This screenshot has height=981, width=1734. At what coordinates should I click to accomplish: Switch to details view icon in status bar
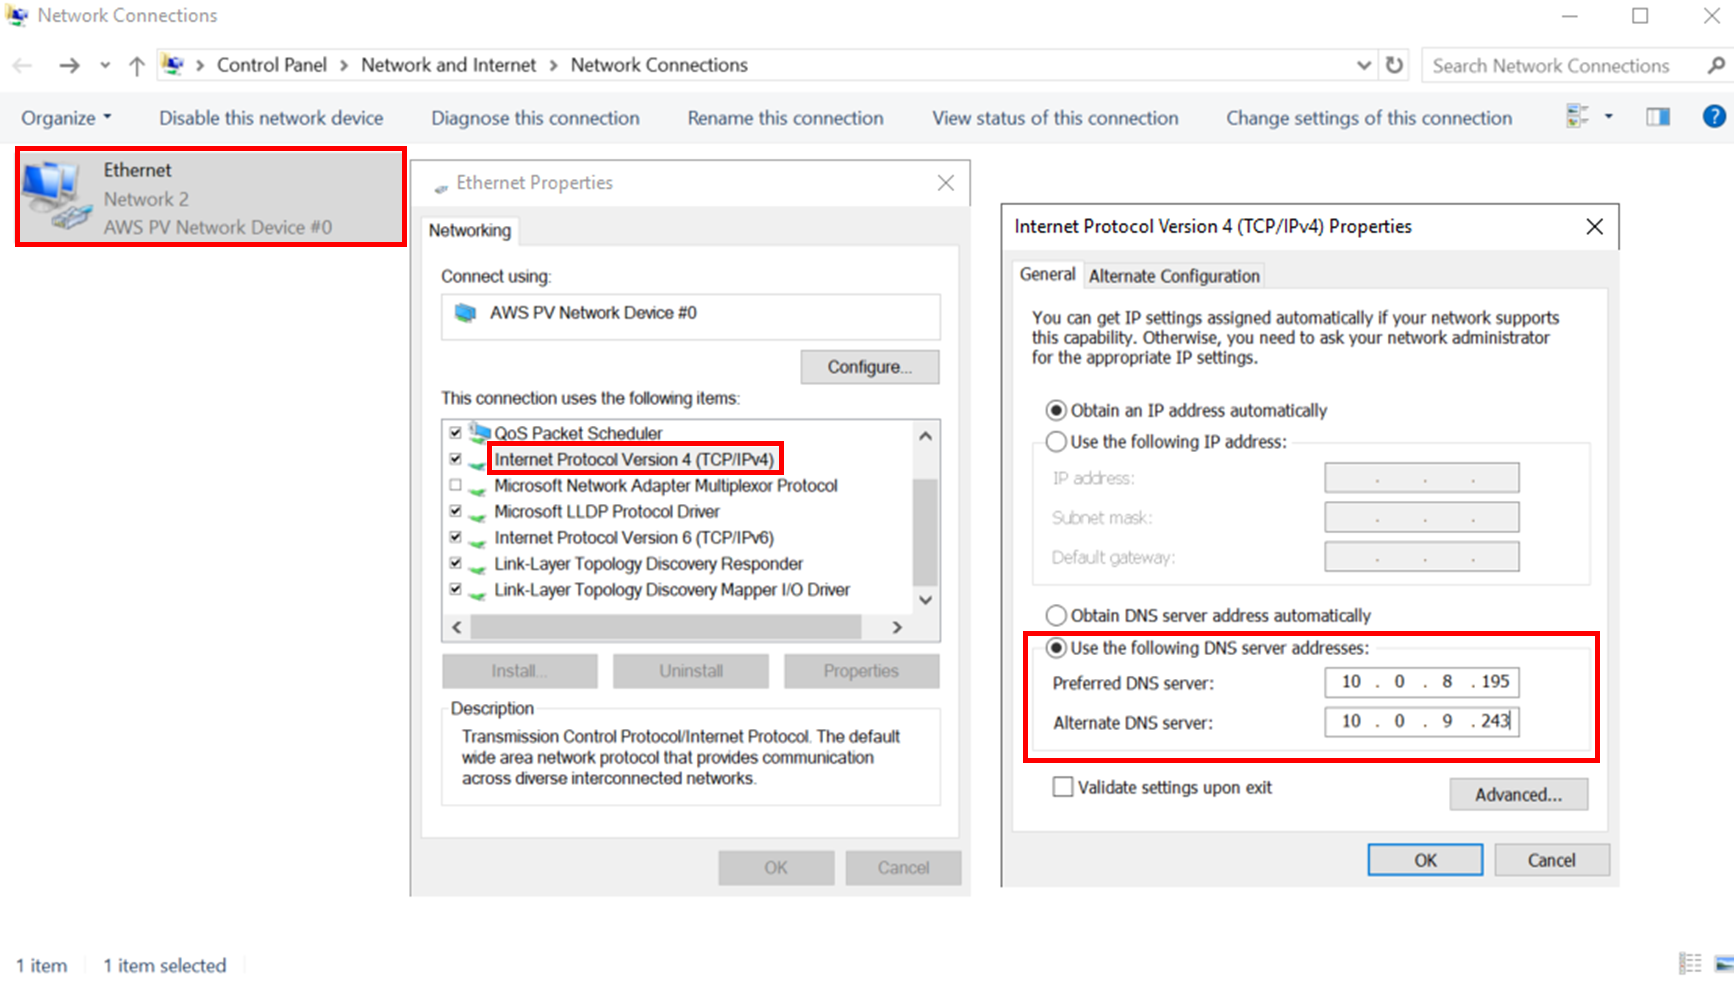tap(1690, 963)
